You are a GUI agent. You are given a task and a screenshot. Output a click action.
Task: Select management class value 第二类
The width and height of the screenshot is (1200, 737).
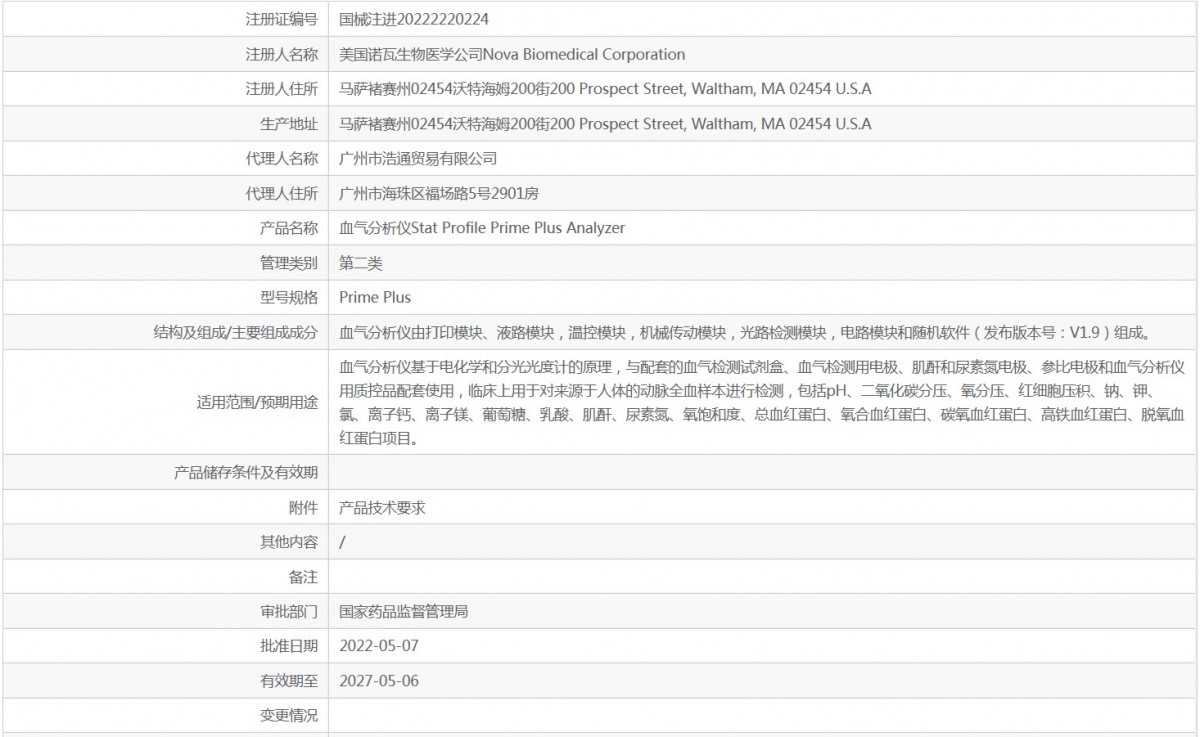(361, 263)
